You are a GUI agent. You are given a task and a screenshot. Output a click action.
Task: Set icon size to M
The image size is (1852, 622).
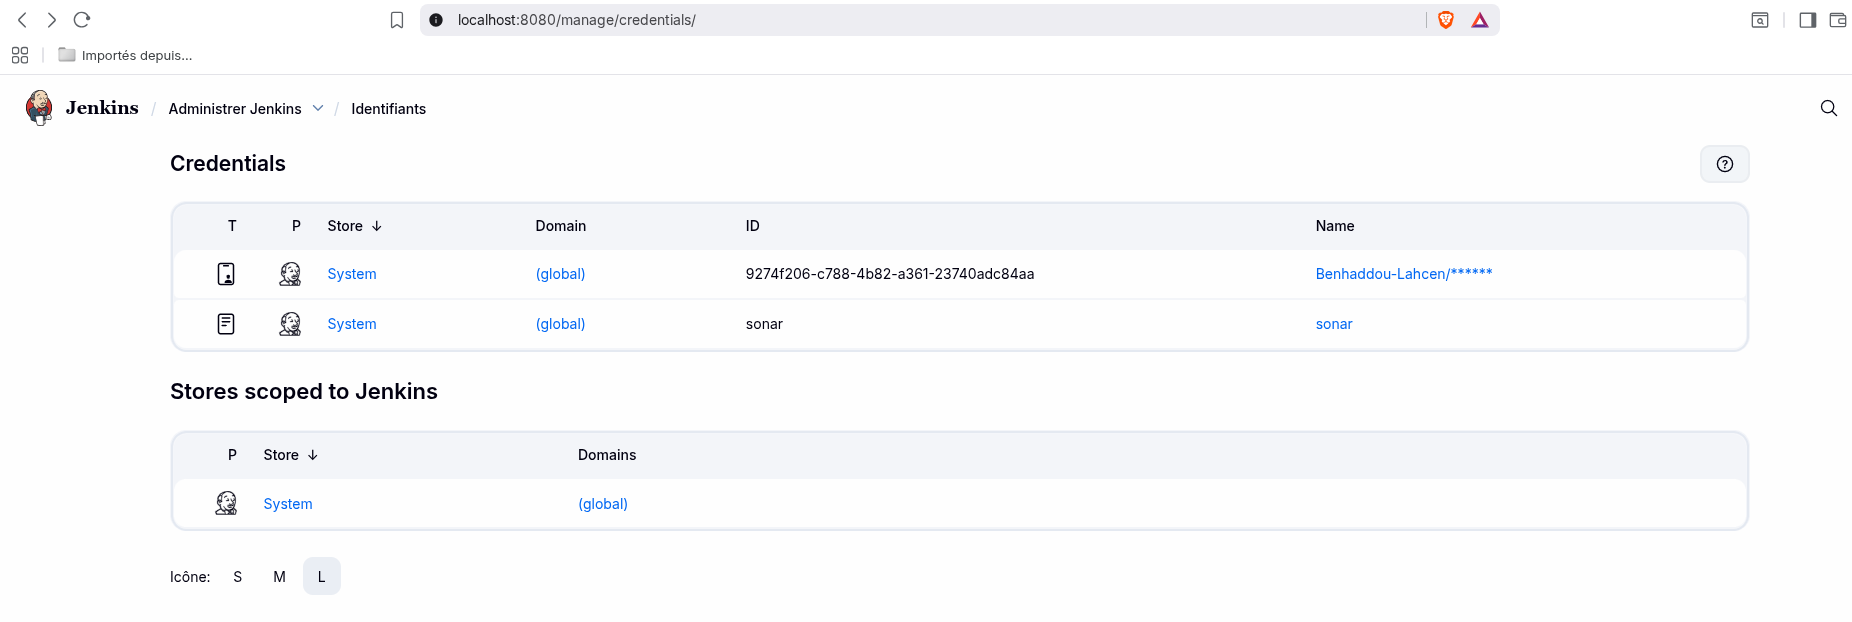click(280, 577)
